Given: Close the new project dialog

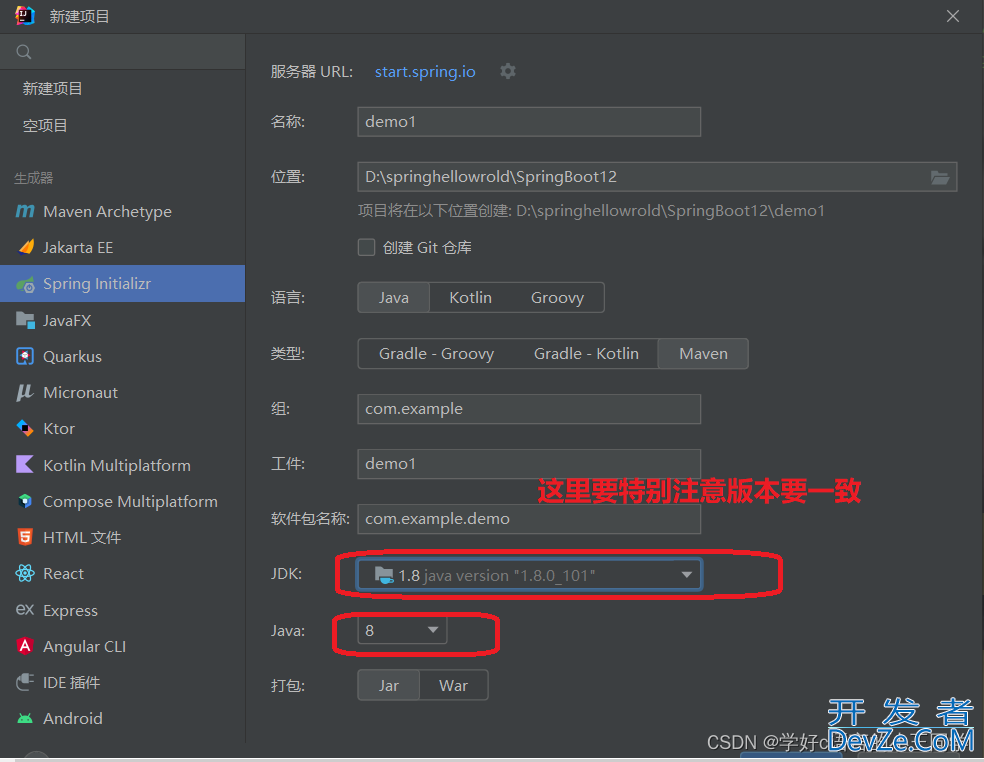Looking at the screenshot, I should coord(953,16).
